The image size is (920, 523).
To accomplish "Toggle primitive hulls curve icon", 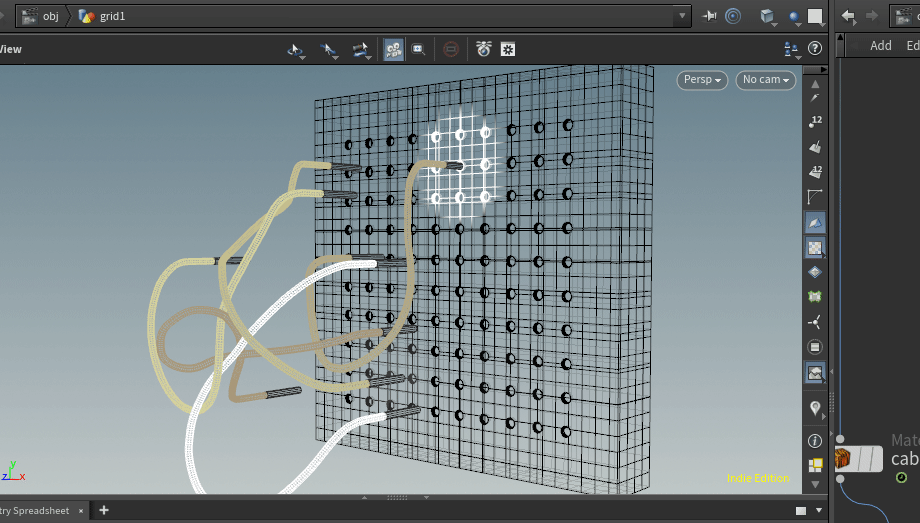I will [815, 197].
